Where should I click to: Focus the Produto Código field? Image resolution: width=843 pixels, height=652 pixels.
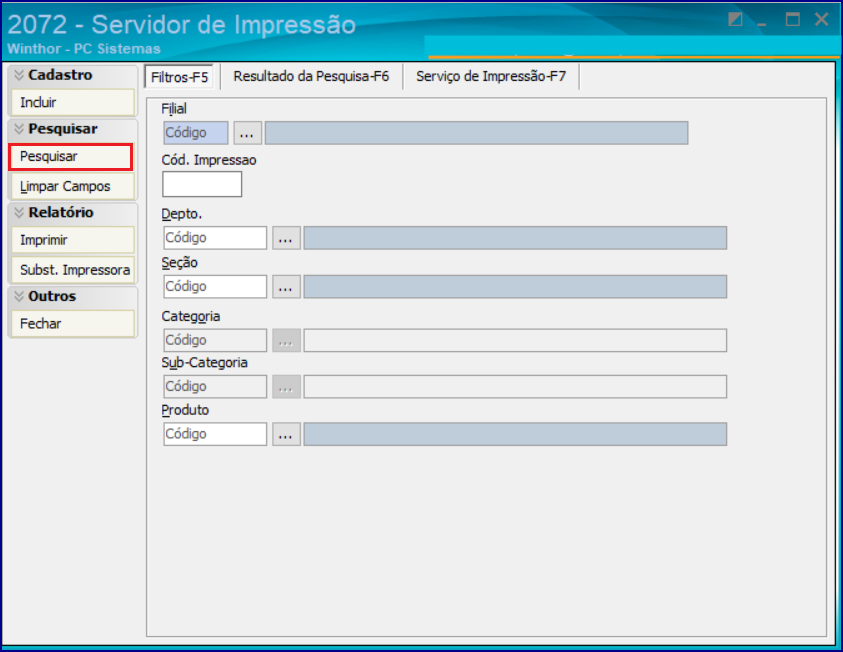[x=215, y=434]
